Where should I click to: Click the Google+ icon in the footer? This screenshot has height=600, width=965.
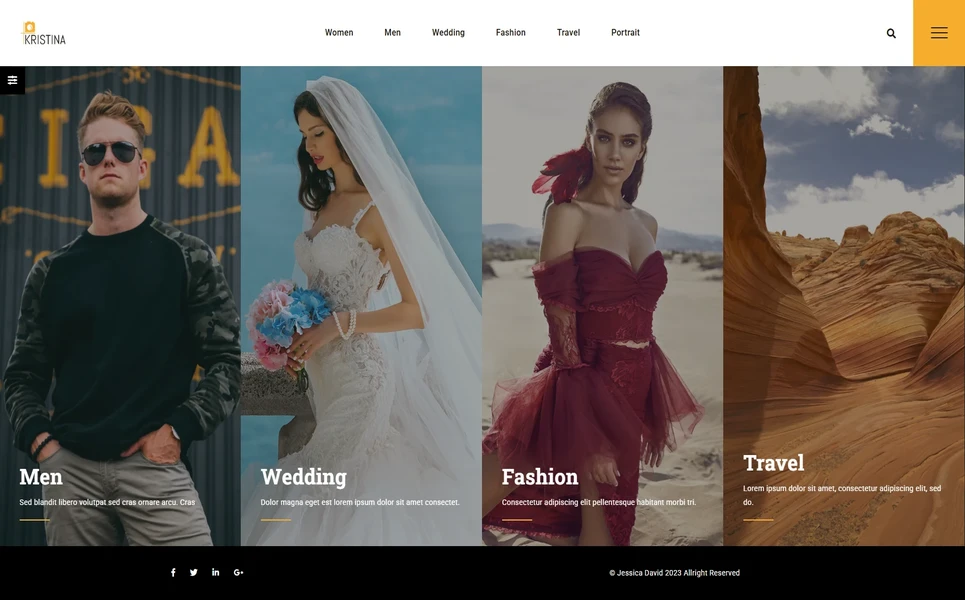[238, 571]
